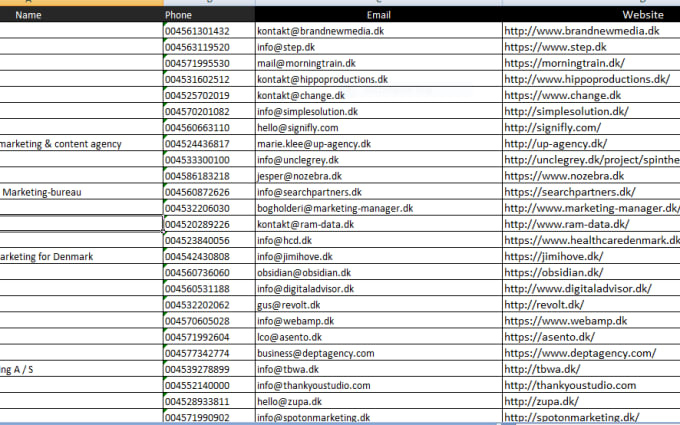Screen dimensions: 680x425
Task: Select email kontakt@brandnewmedia.dk
Action: click(x=320, y=31)
